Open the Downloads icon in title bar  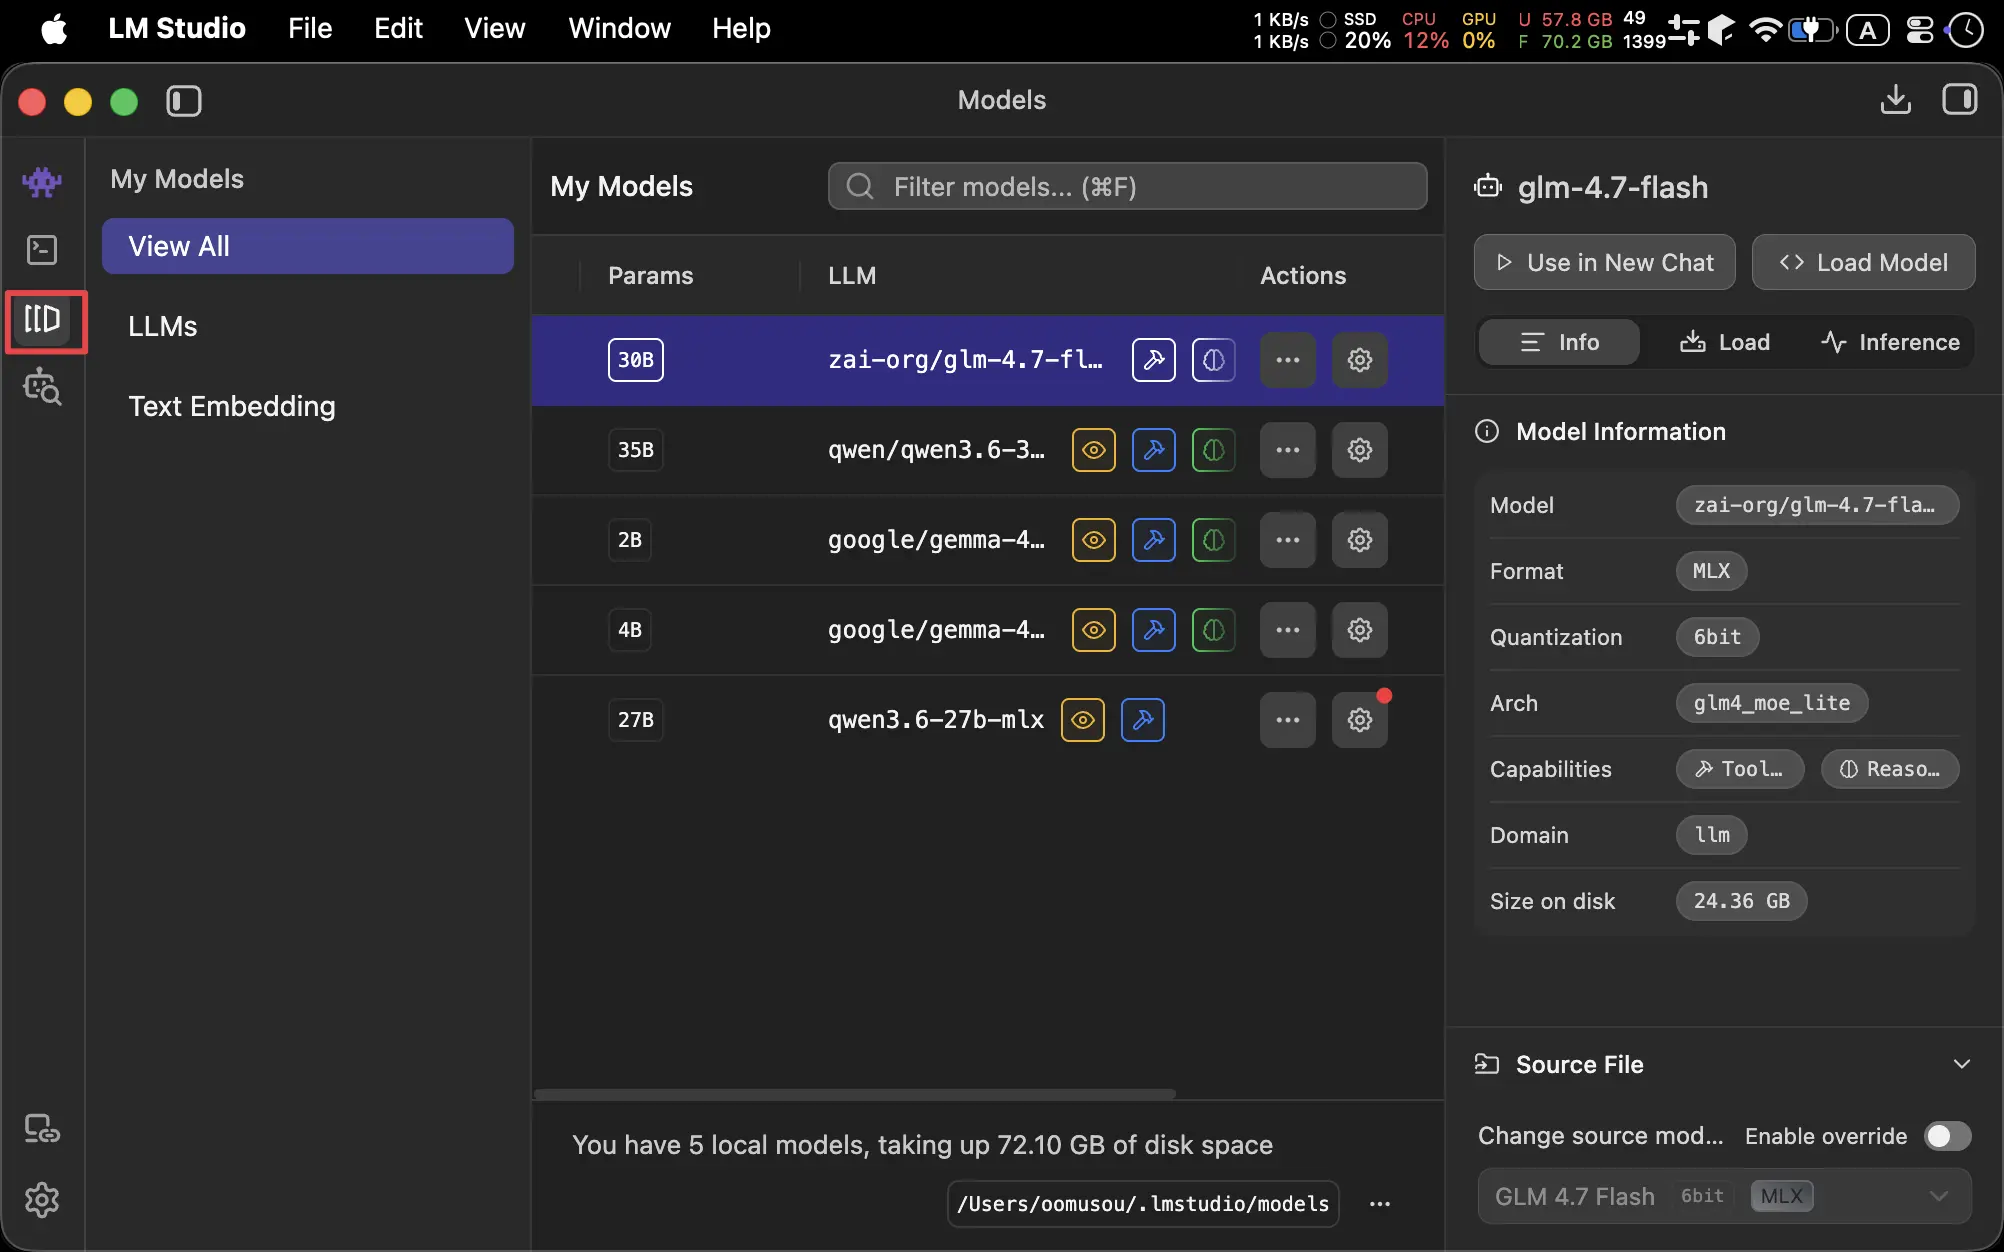click(1896, 100)
